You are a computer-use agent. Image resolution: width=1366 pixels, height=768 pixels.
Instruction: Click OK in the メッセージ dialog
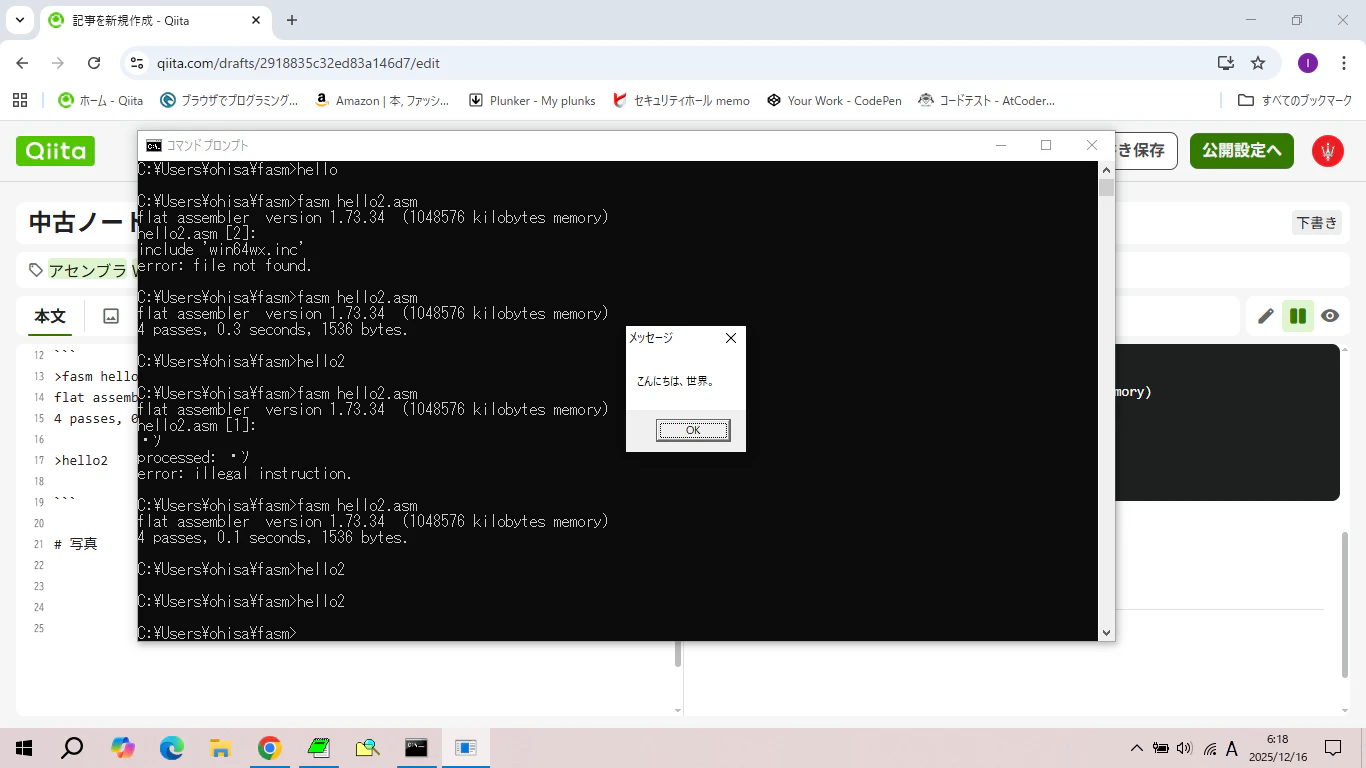(693, 430)
